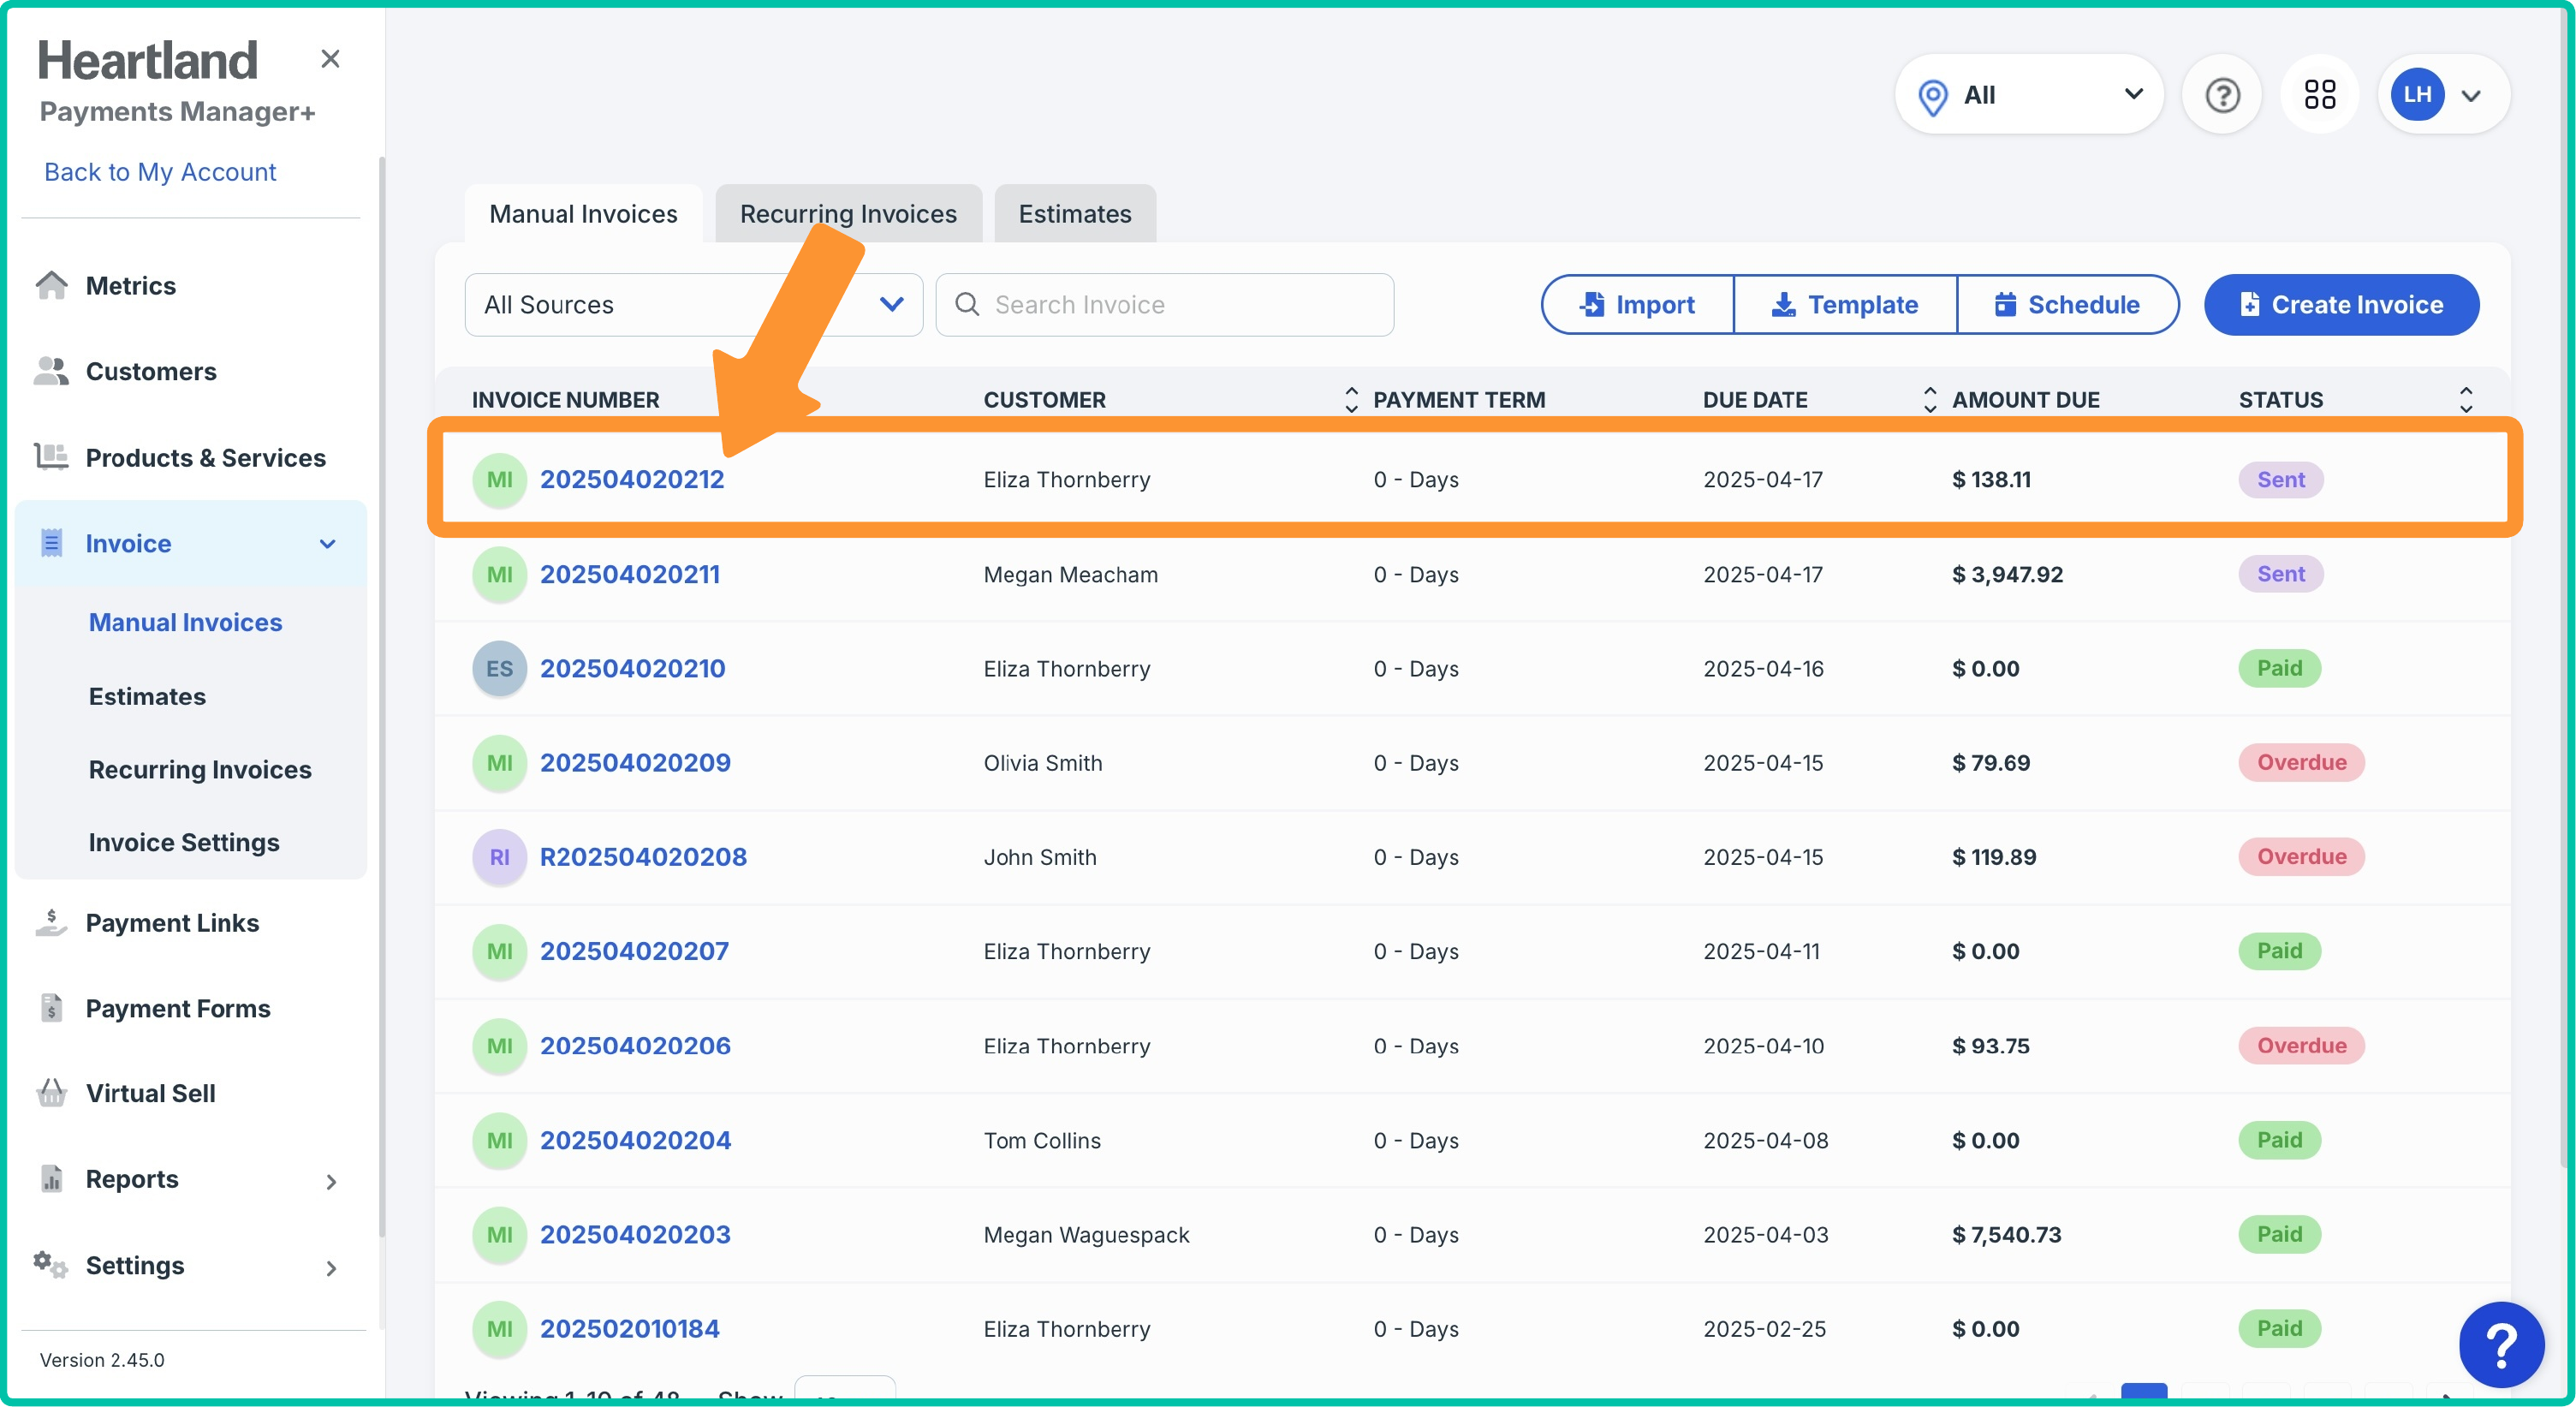This screenshot has height=1407, width=2576.
Task: Open the All locations dropdown
Action: pyautogui.click(x=2029, y=95)
